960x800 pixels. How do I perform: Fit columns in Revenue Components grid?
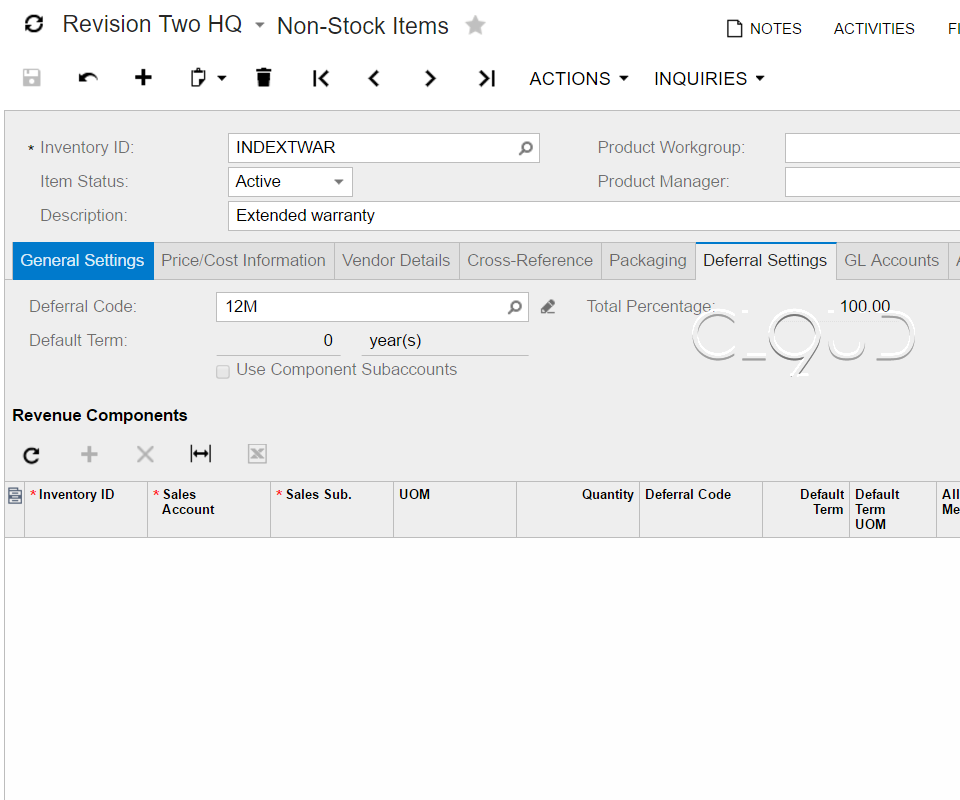click(201, 454)
